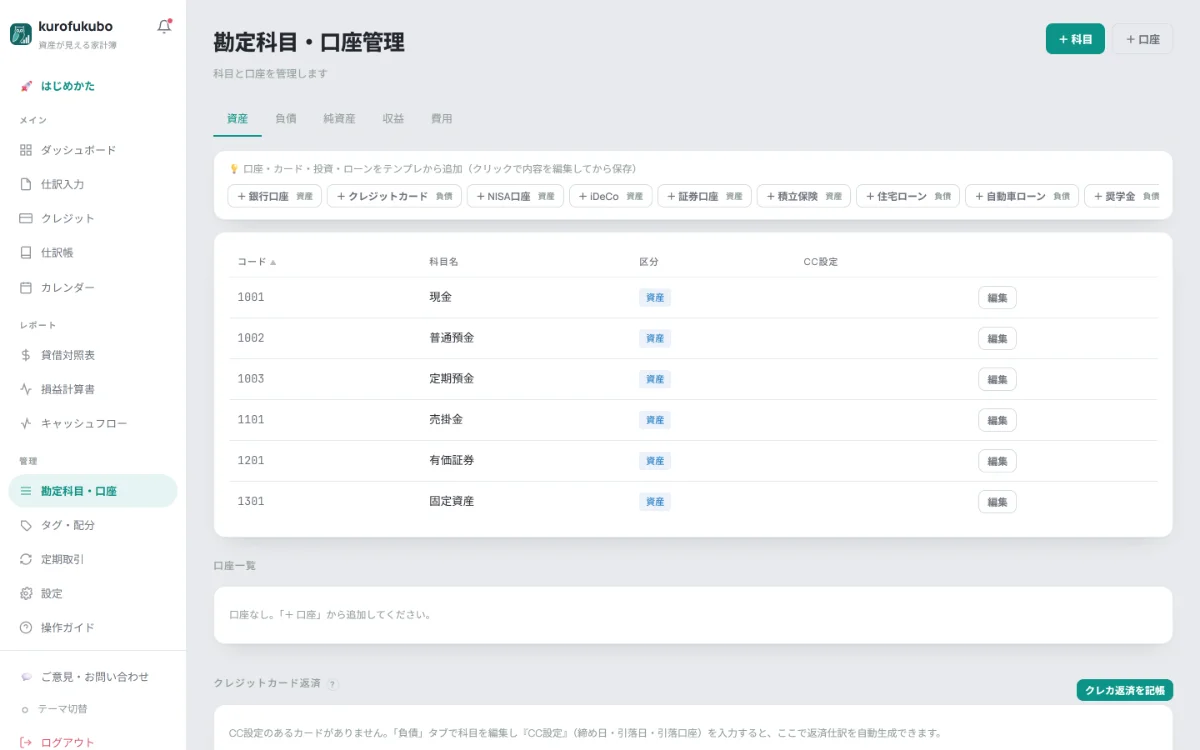Click code 1201 cell
This screenshot has width=1200, height=750.
click(x=251, y=461)
